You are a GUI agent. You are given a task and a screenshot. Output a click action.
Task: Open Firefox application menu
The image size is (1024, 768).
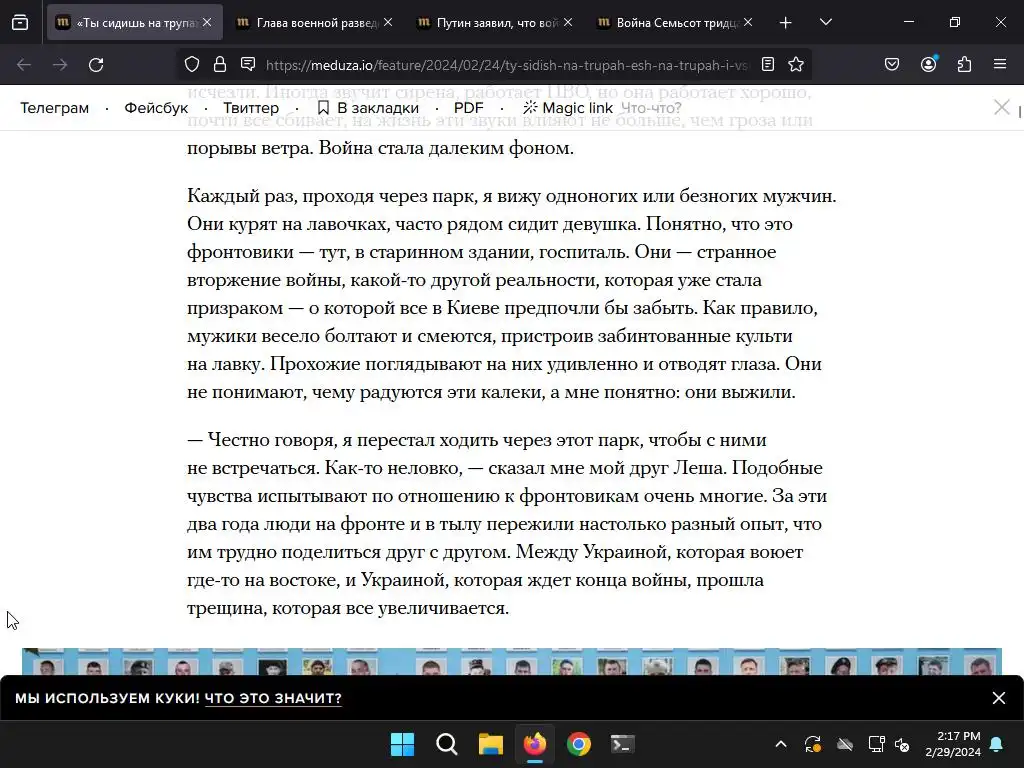pyautogui.click(x=1000, y=65)
